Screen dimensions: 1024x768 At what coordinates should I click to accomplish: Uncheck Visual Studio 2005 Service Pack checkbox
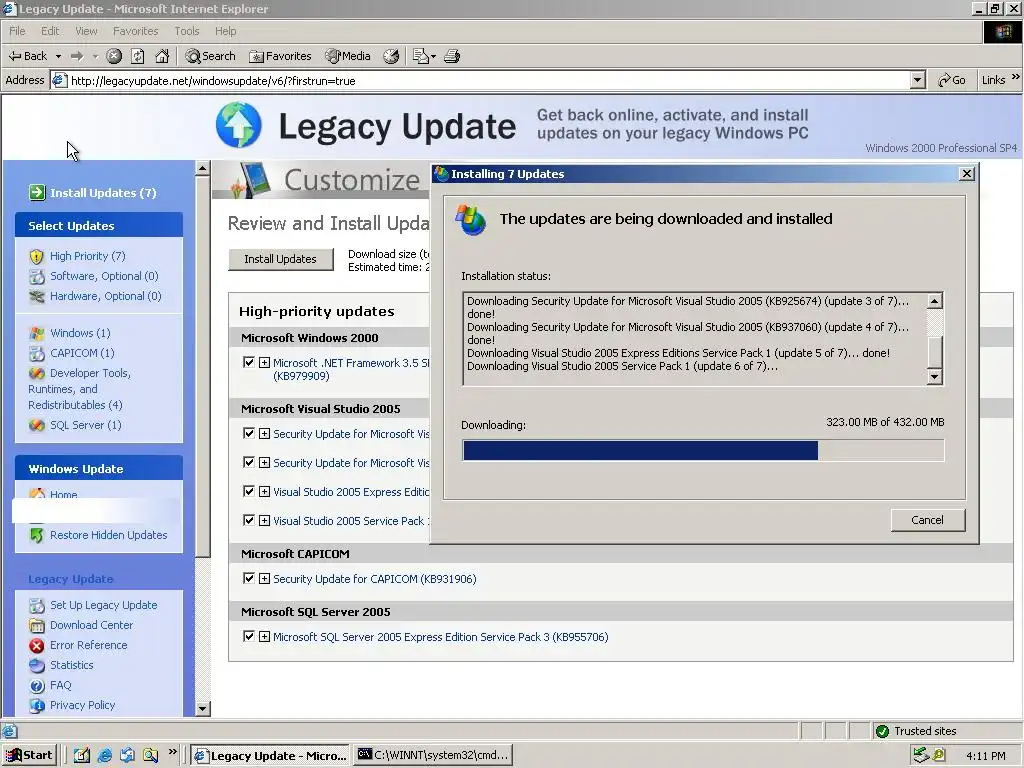248,520
